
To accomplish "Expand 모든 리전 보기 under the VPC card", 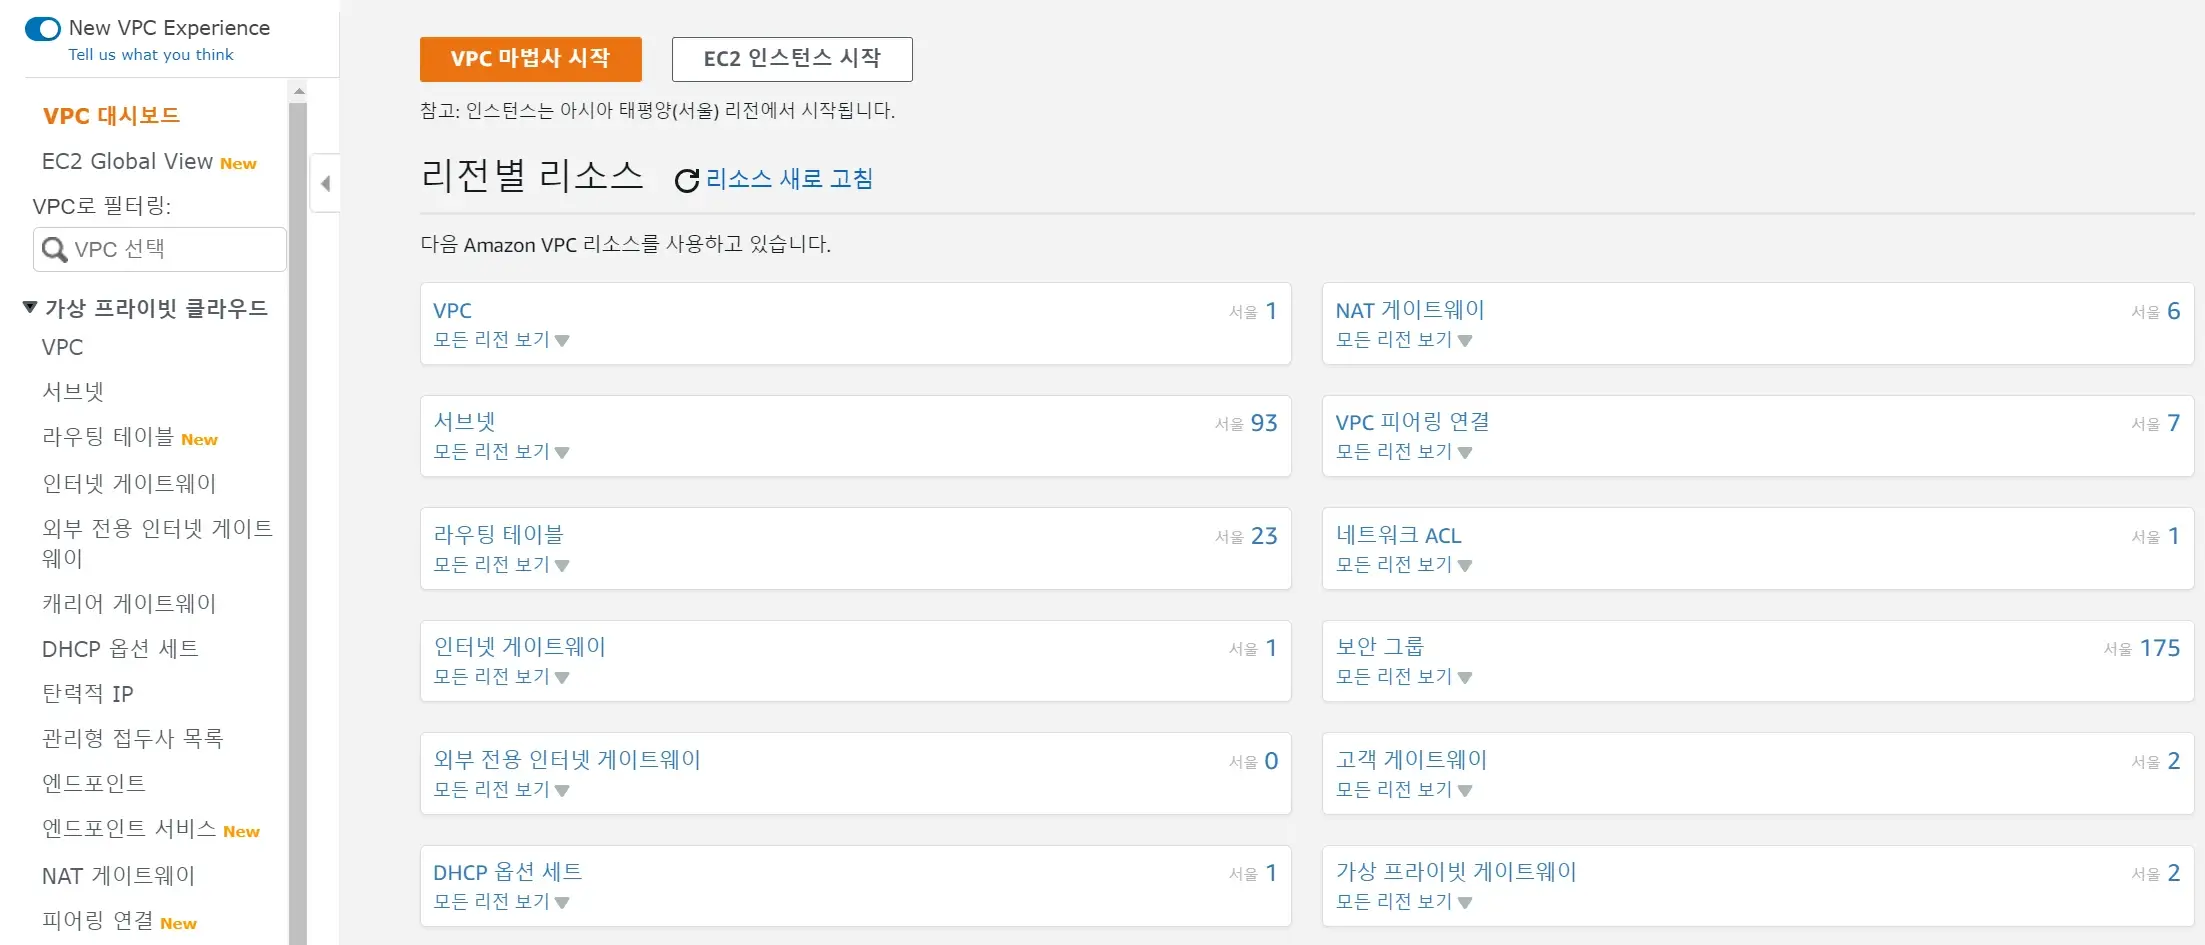I will (x=501, y=340).
